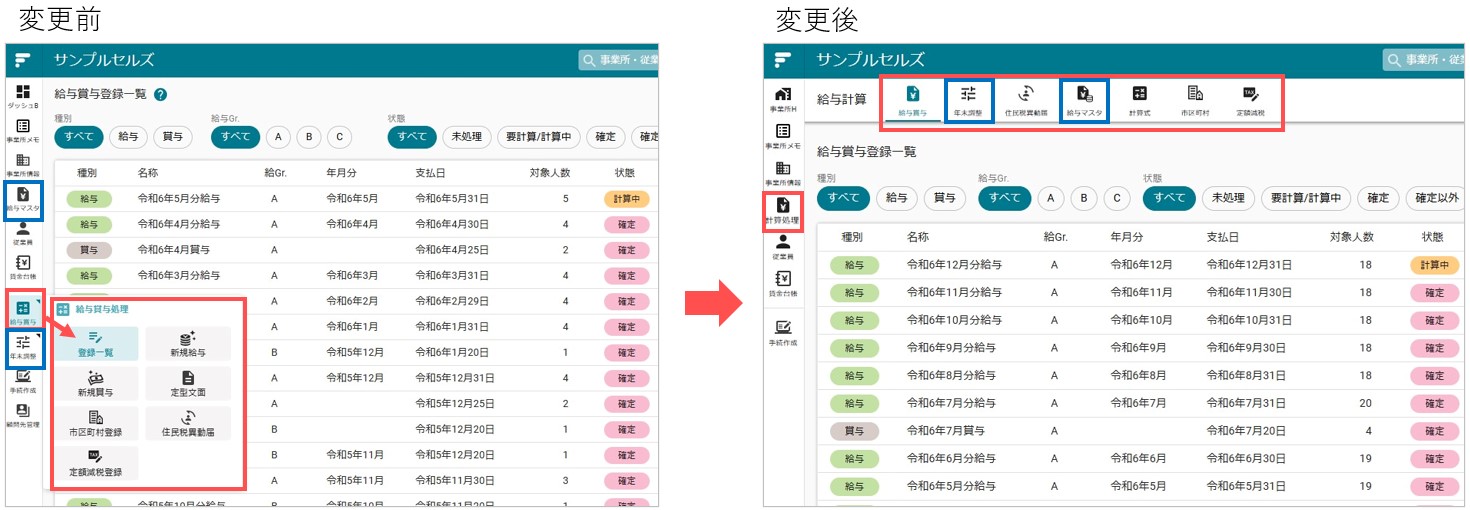This screenshot has height=510, width=1470.
Task: Click app logo in 変更前 header
Action: tap(23, 60)
